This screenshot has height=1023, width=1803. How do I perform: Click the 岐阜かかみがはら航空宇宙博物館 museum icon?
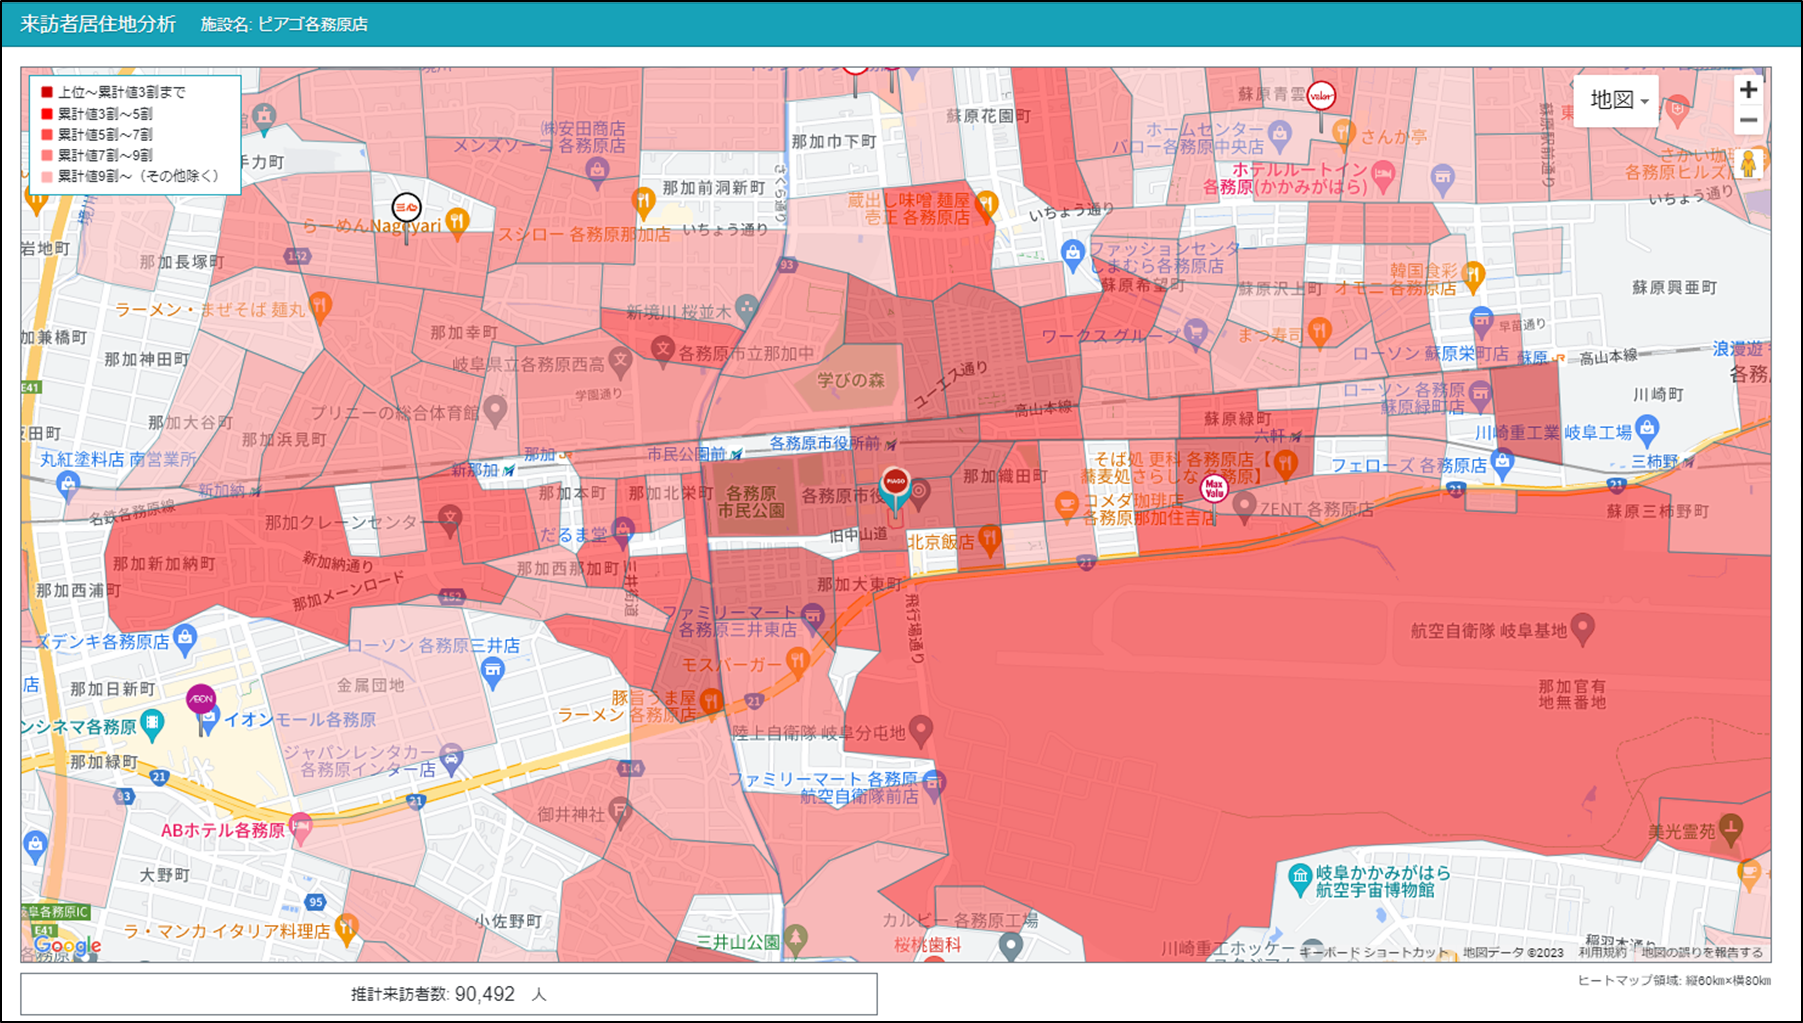click(1299, 878)
